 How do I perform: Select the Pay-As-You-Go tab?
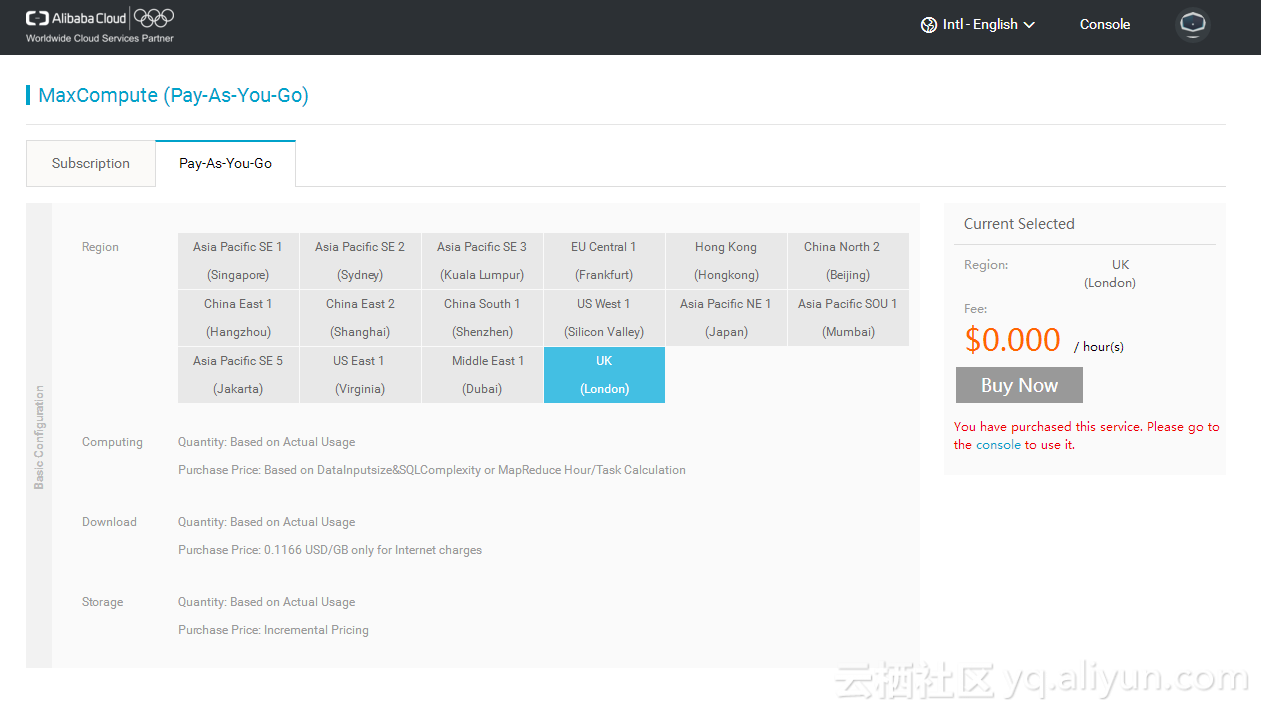pyautogui.click(x=226, y=163)
